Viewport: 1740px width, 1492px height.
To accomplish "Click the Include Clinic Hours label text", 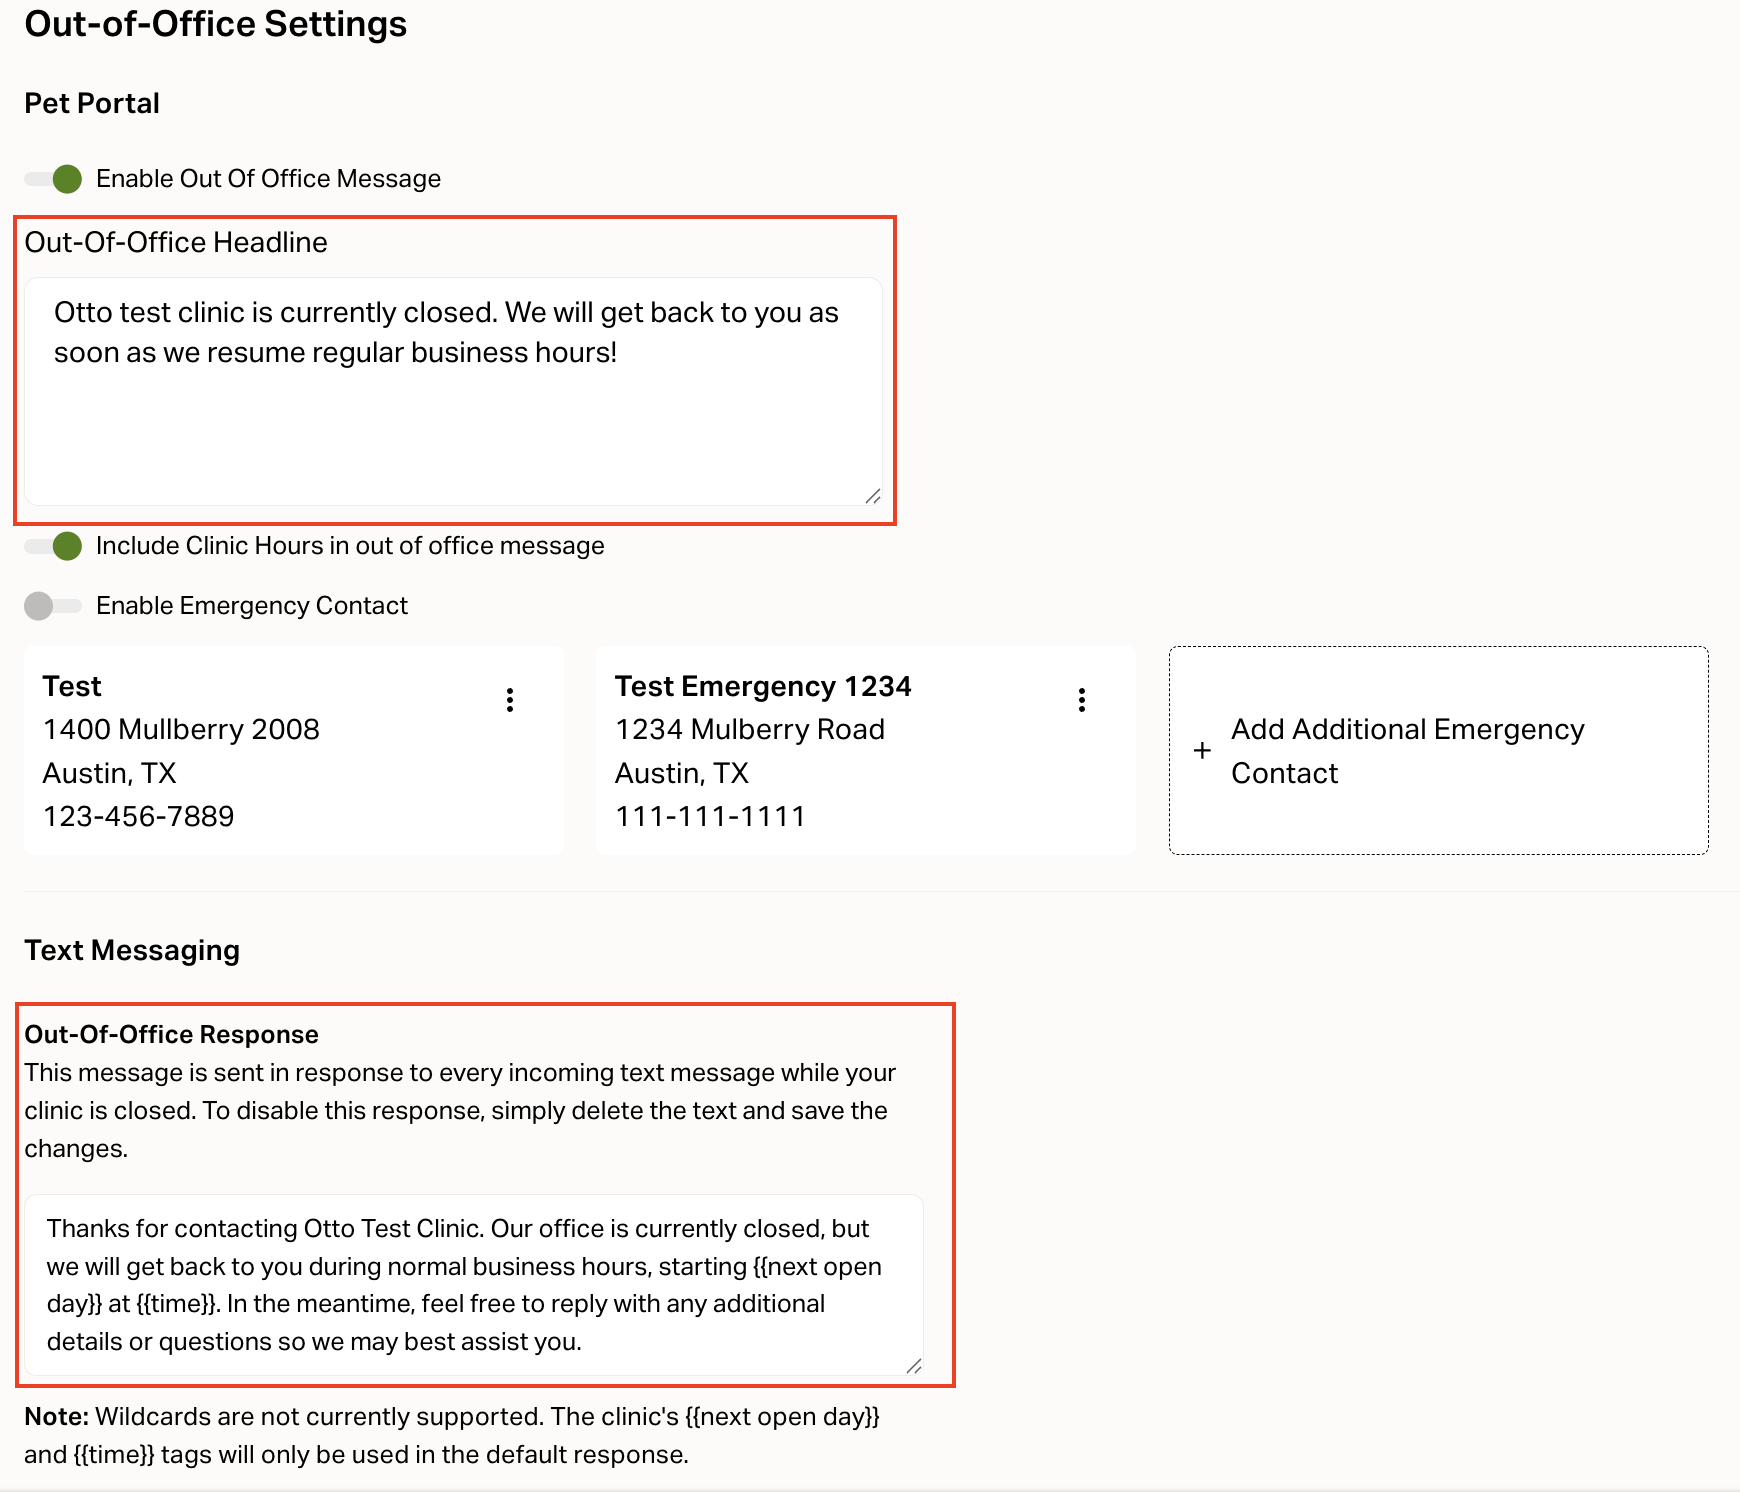I will (x=350, y=546).
